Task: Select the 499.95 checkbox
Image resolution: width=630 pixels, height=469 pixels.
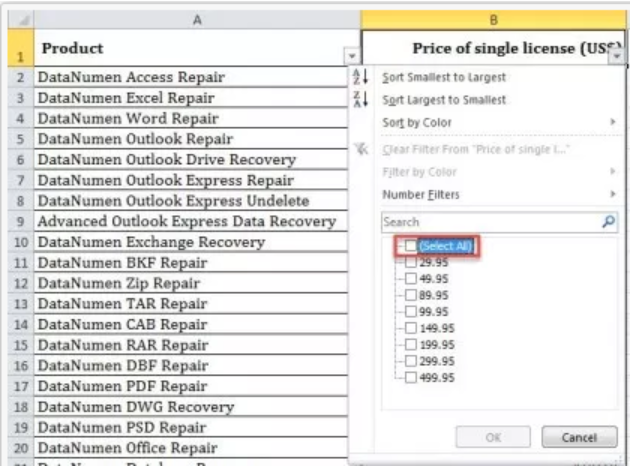Action: tap(411, 377)
